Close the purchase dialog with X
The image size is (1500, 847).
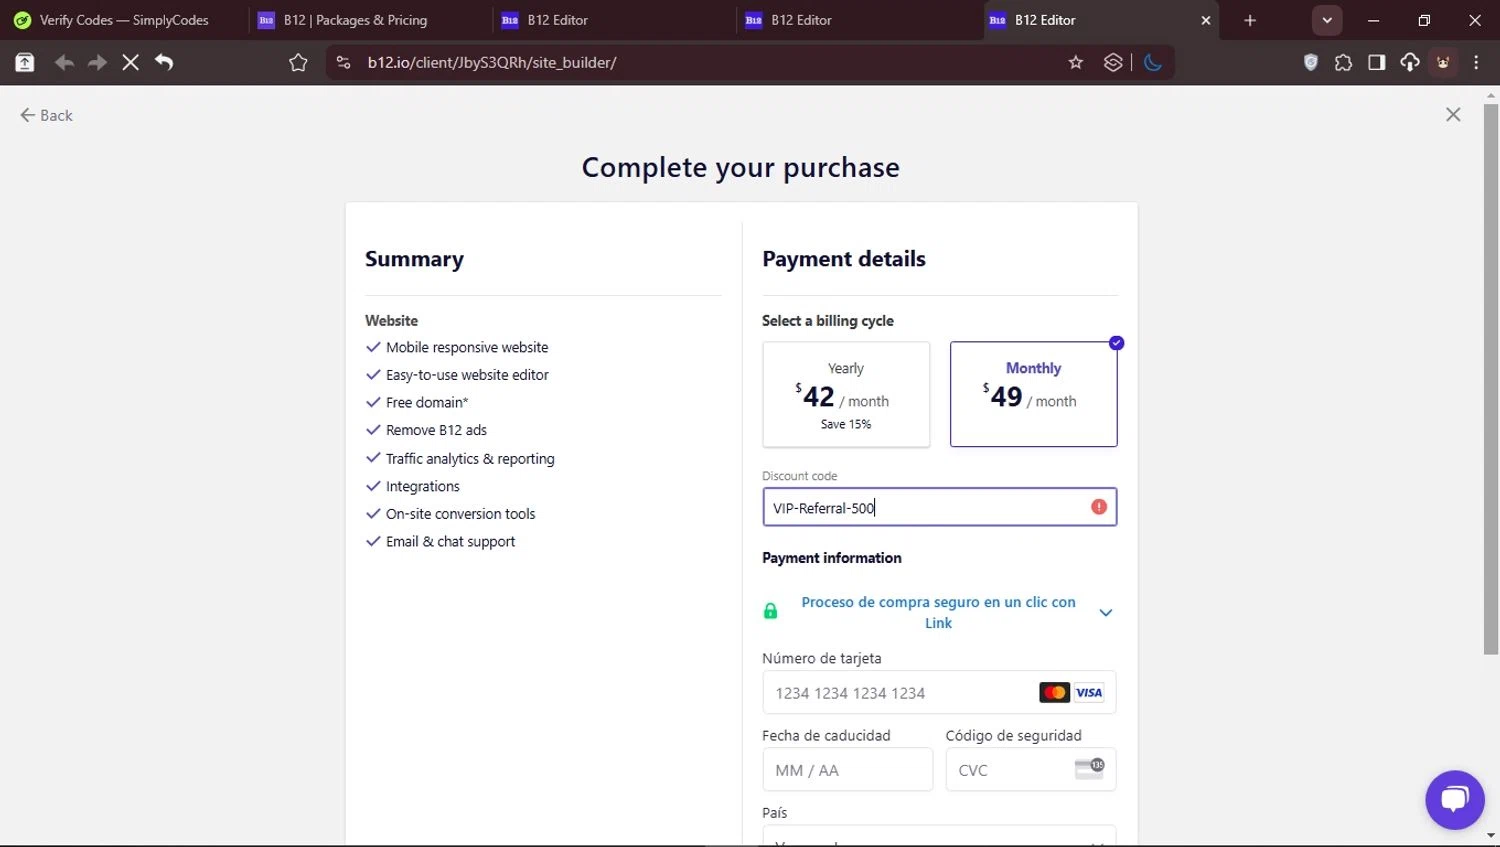(1453, 115)
